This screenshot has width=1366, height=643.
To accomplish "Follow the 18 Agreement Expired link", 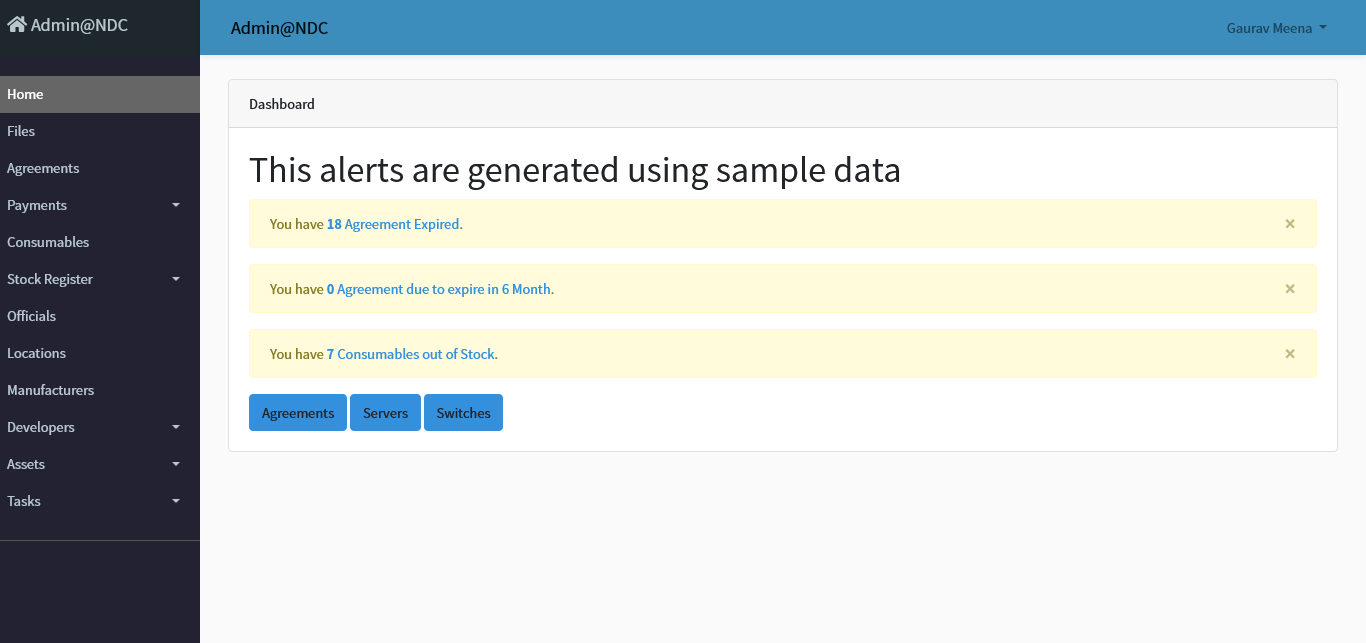I will pyautogui.click(x=394, y=224).
